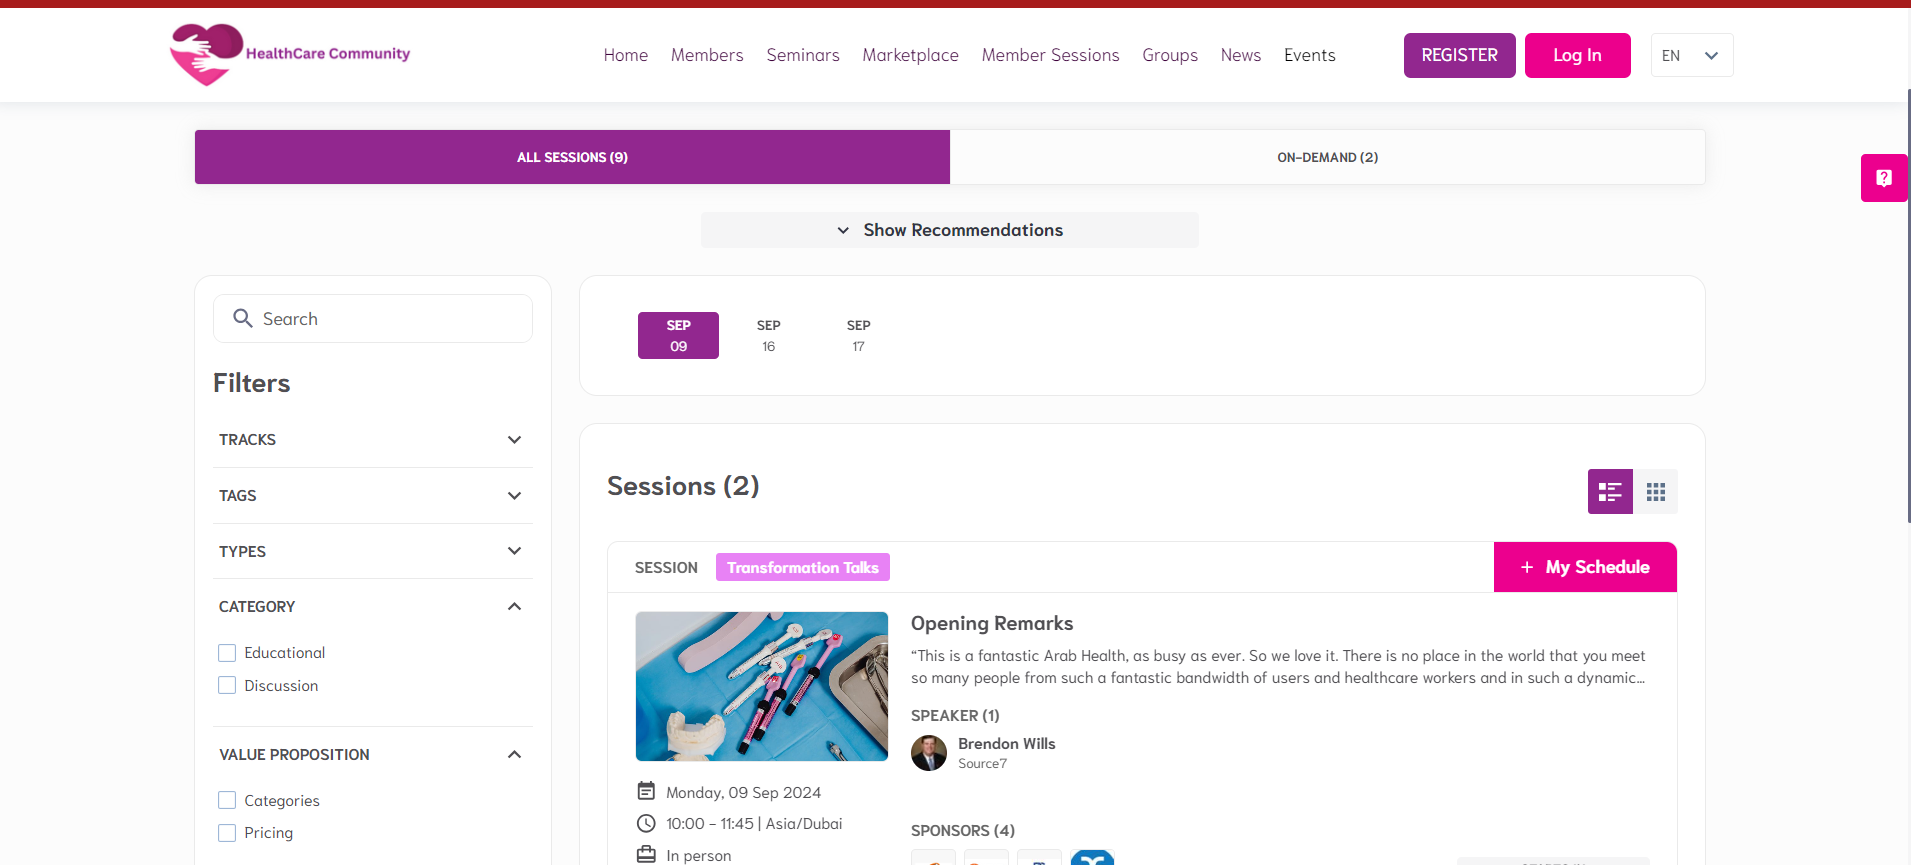Screen dimensions: 1911x865
Task: Open Marketplace from the navigation menu
Action: tap(910, 56)
